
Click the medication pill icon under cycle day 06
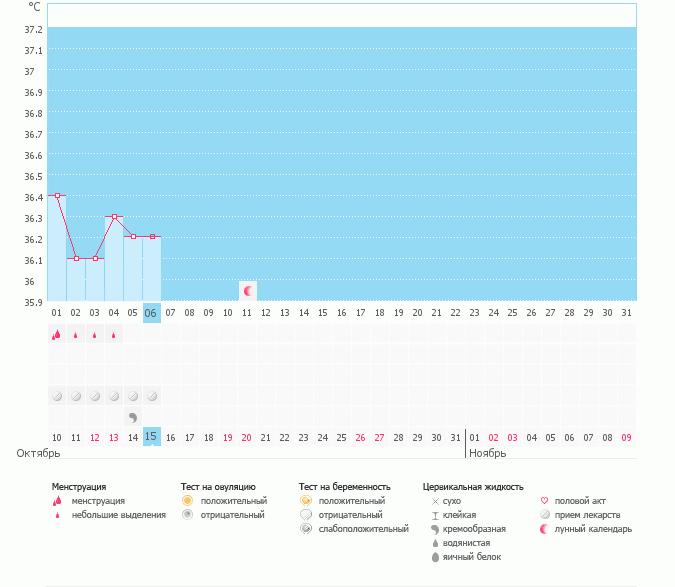tap(151, 396)
